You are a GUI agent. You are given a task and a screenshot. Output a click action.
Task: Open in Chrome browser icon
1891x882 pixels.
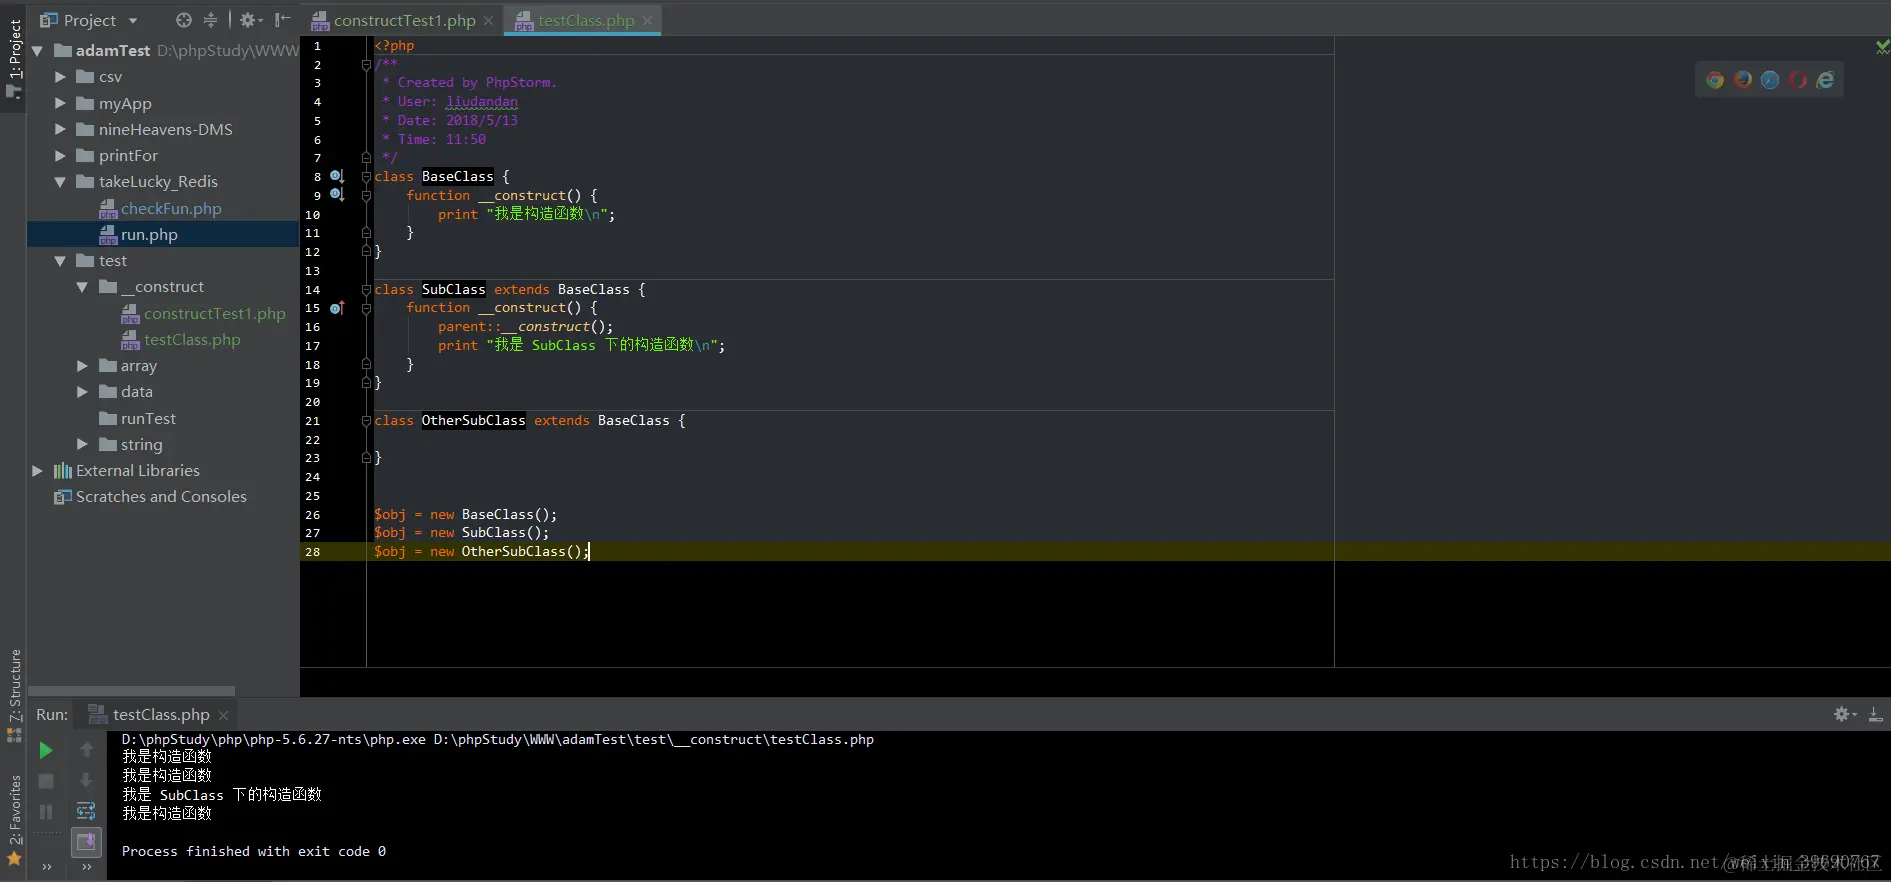pos(1715,80)
